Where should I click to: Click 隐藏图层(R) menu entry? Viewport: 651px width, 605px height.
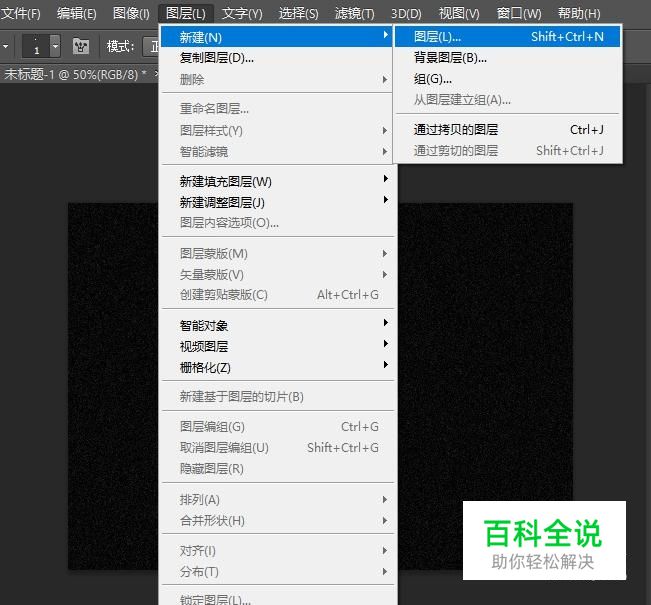pyautogui.click(x=277, y=468)
